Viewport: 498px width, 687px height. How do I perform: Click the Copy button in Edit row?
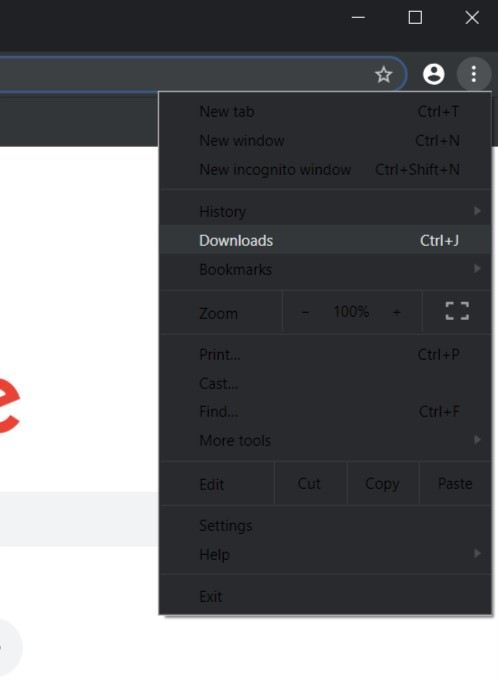point(382,483)
